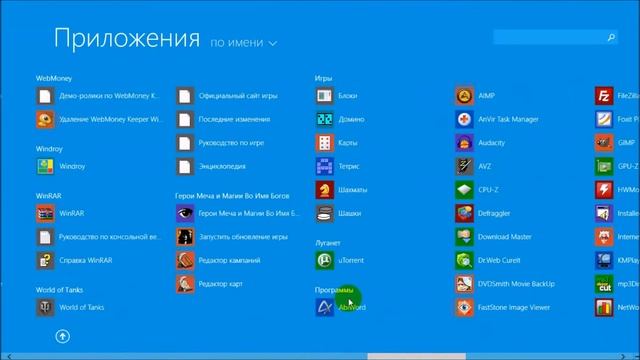The image size is (640, 360).
Task: Select the Программы group header
Action: click(334, 290)
